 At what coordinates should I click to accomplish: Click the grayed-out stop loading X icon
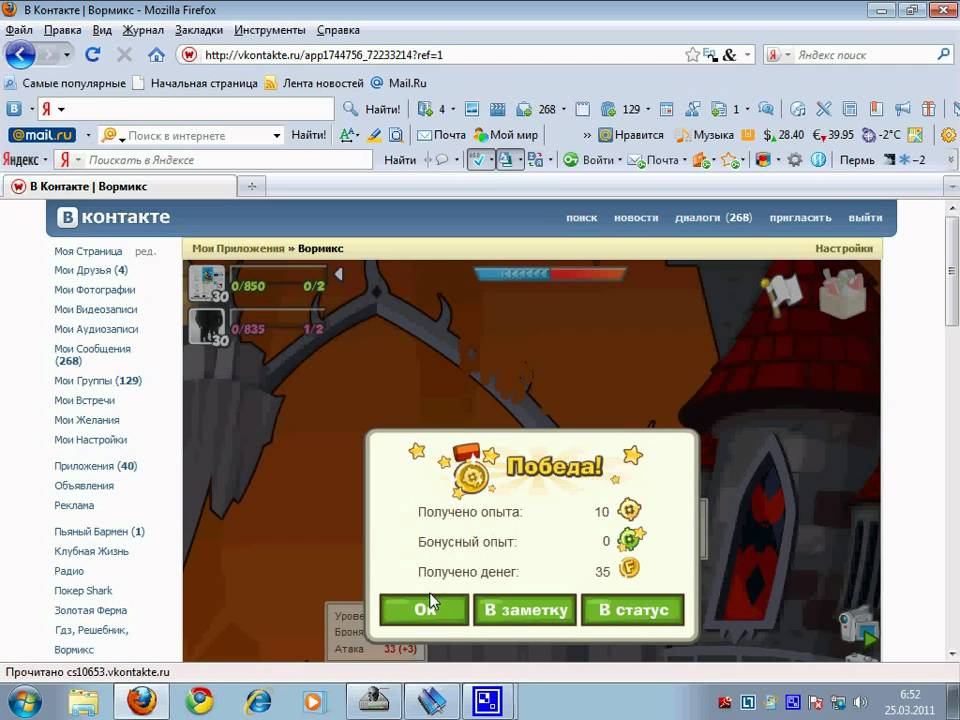coord(124,55)
